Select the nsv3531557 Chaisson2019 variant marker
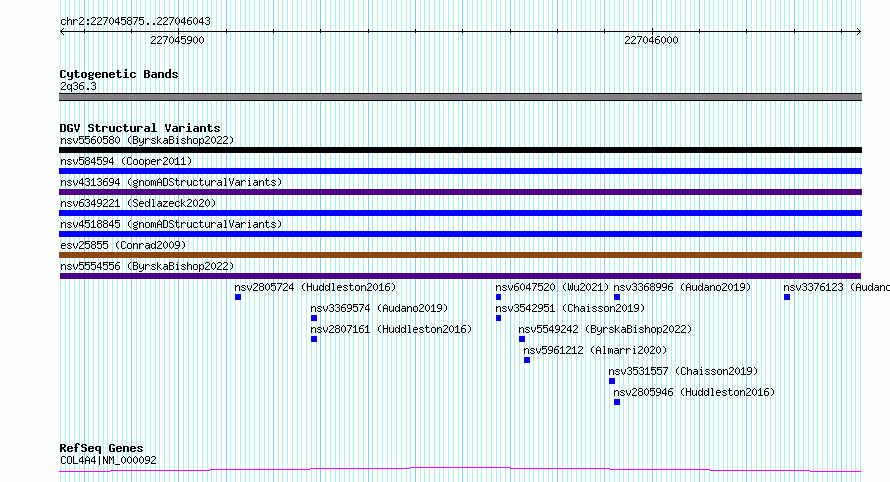 tap(612, 381)
